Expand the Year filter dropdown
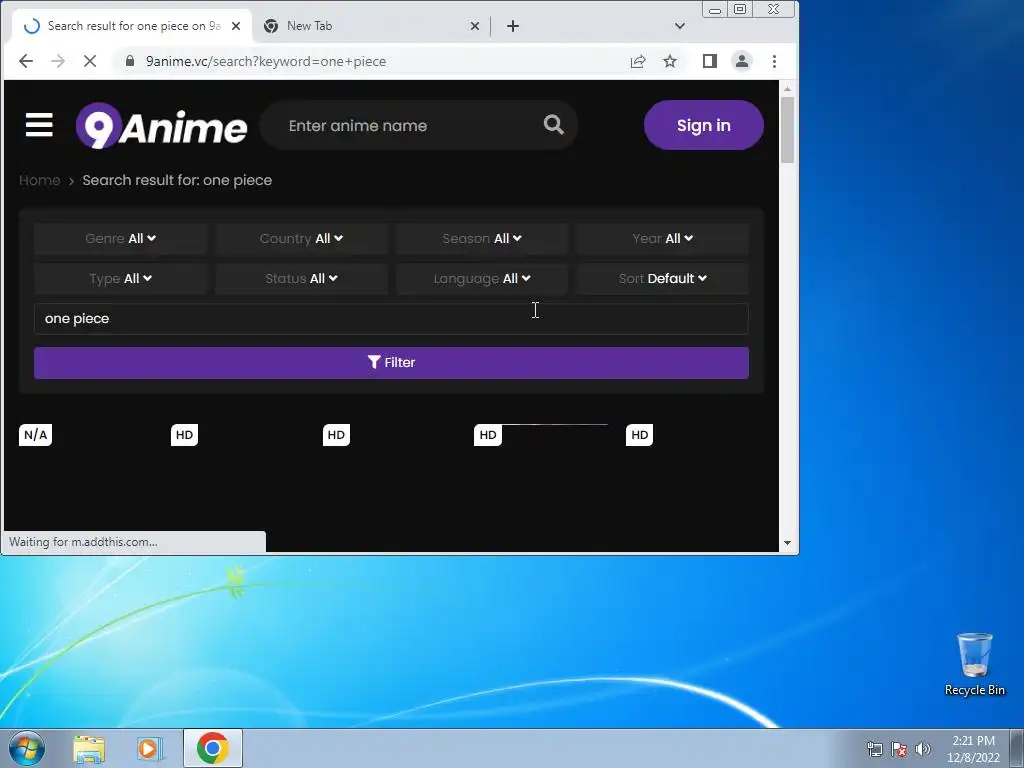1024x768 pixels. click(662, 238)
